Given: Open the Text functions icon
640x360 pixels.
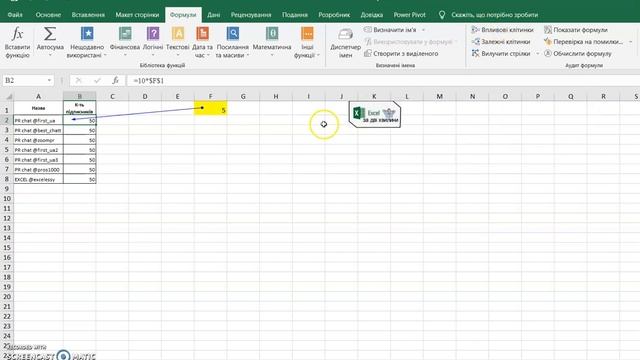Looking at the screenshot, I should click(178, 34).
